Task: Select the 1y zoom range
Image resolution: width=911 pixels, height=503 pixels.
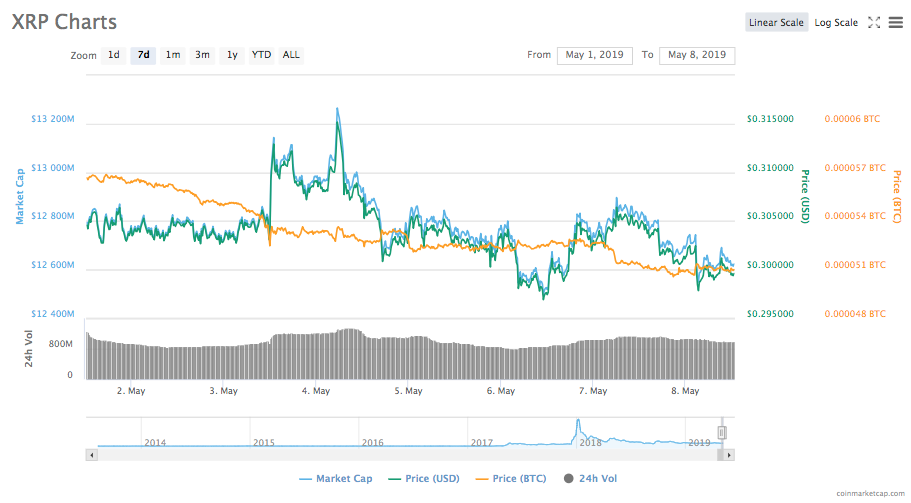Action: coord(232,55)
